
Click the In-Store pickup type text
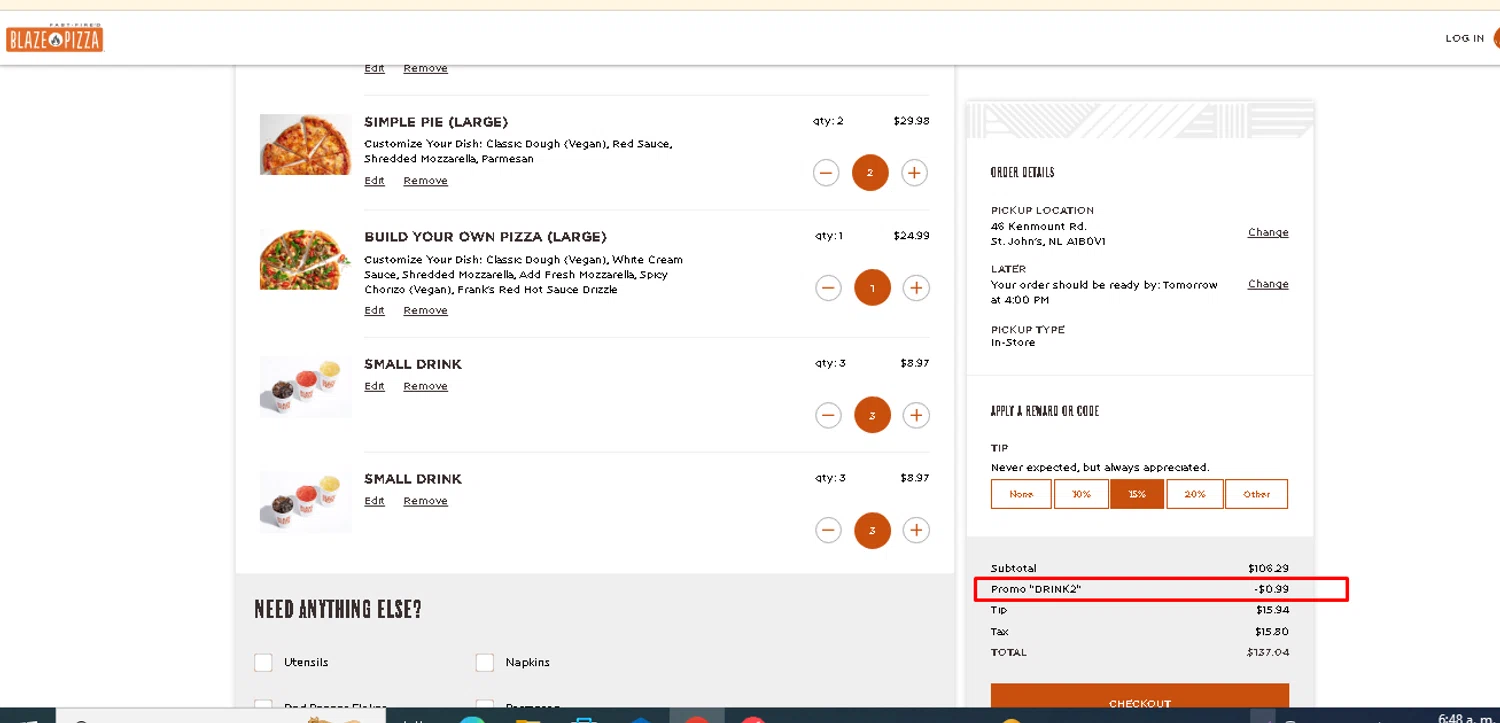click(1013, 343)
